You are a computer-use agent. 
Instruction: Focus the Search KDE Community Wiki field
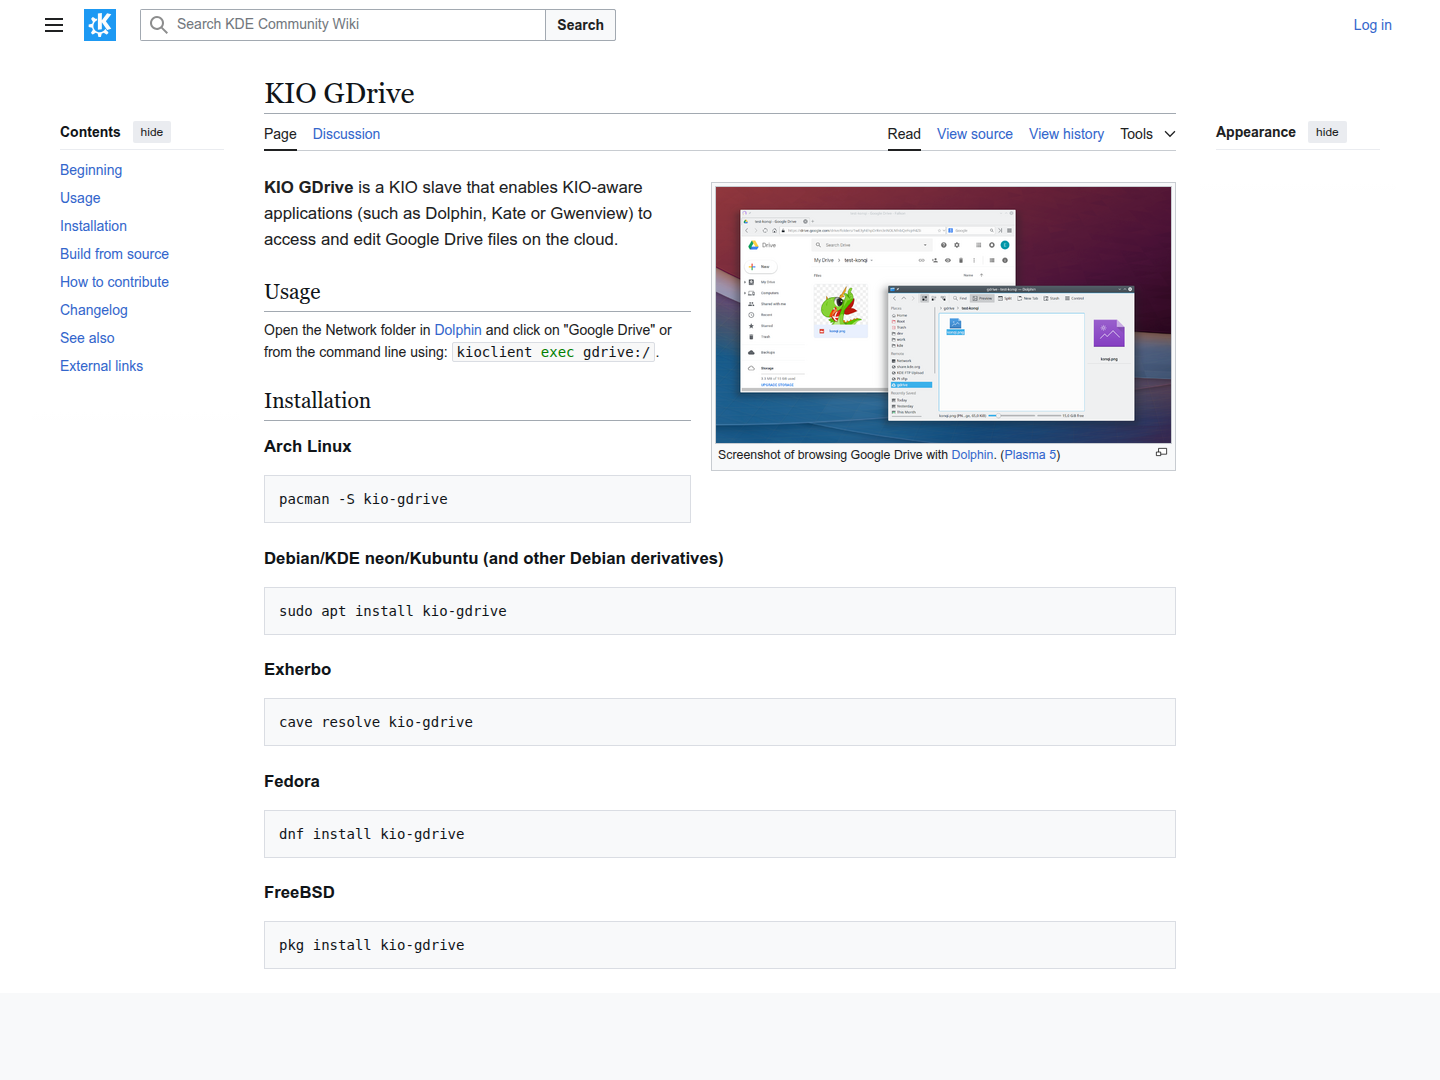point(343,25)
